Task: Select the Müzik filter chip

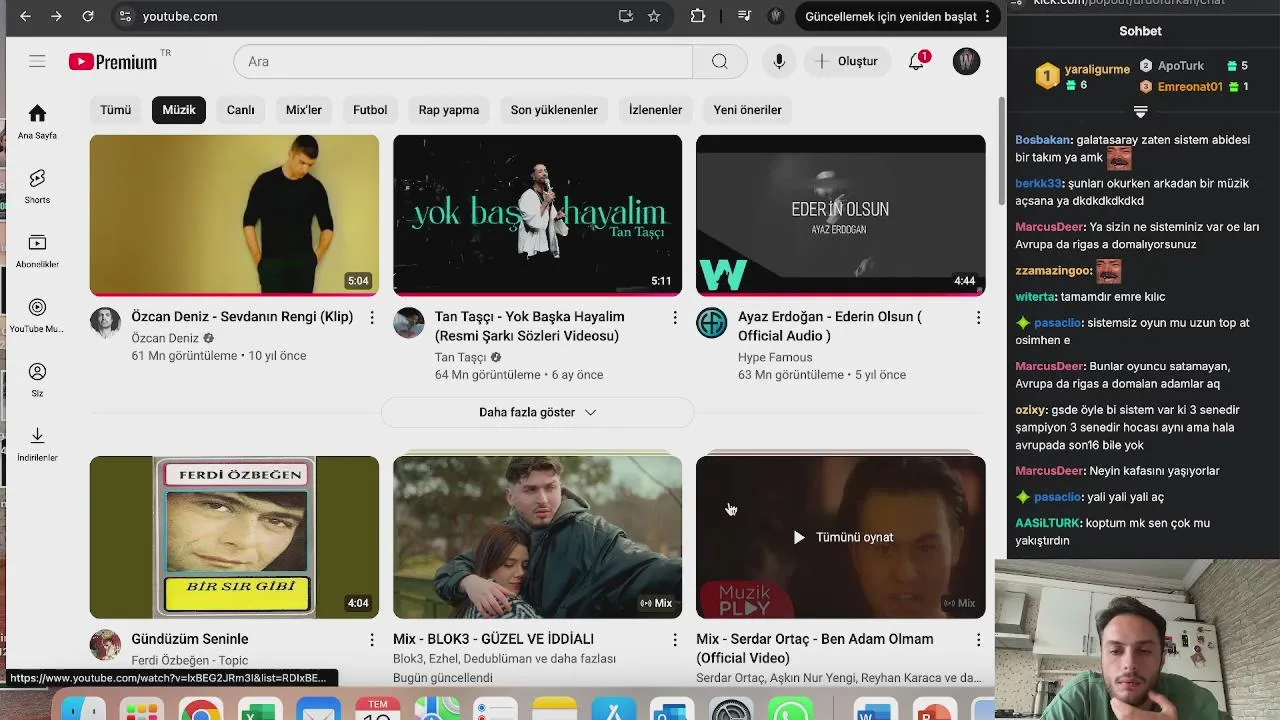Action: pos(179,110)
